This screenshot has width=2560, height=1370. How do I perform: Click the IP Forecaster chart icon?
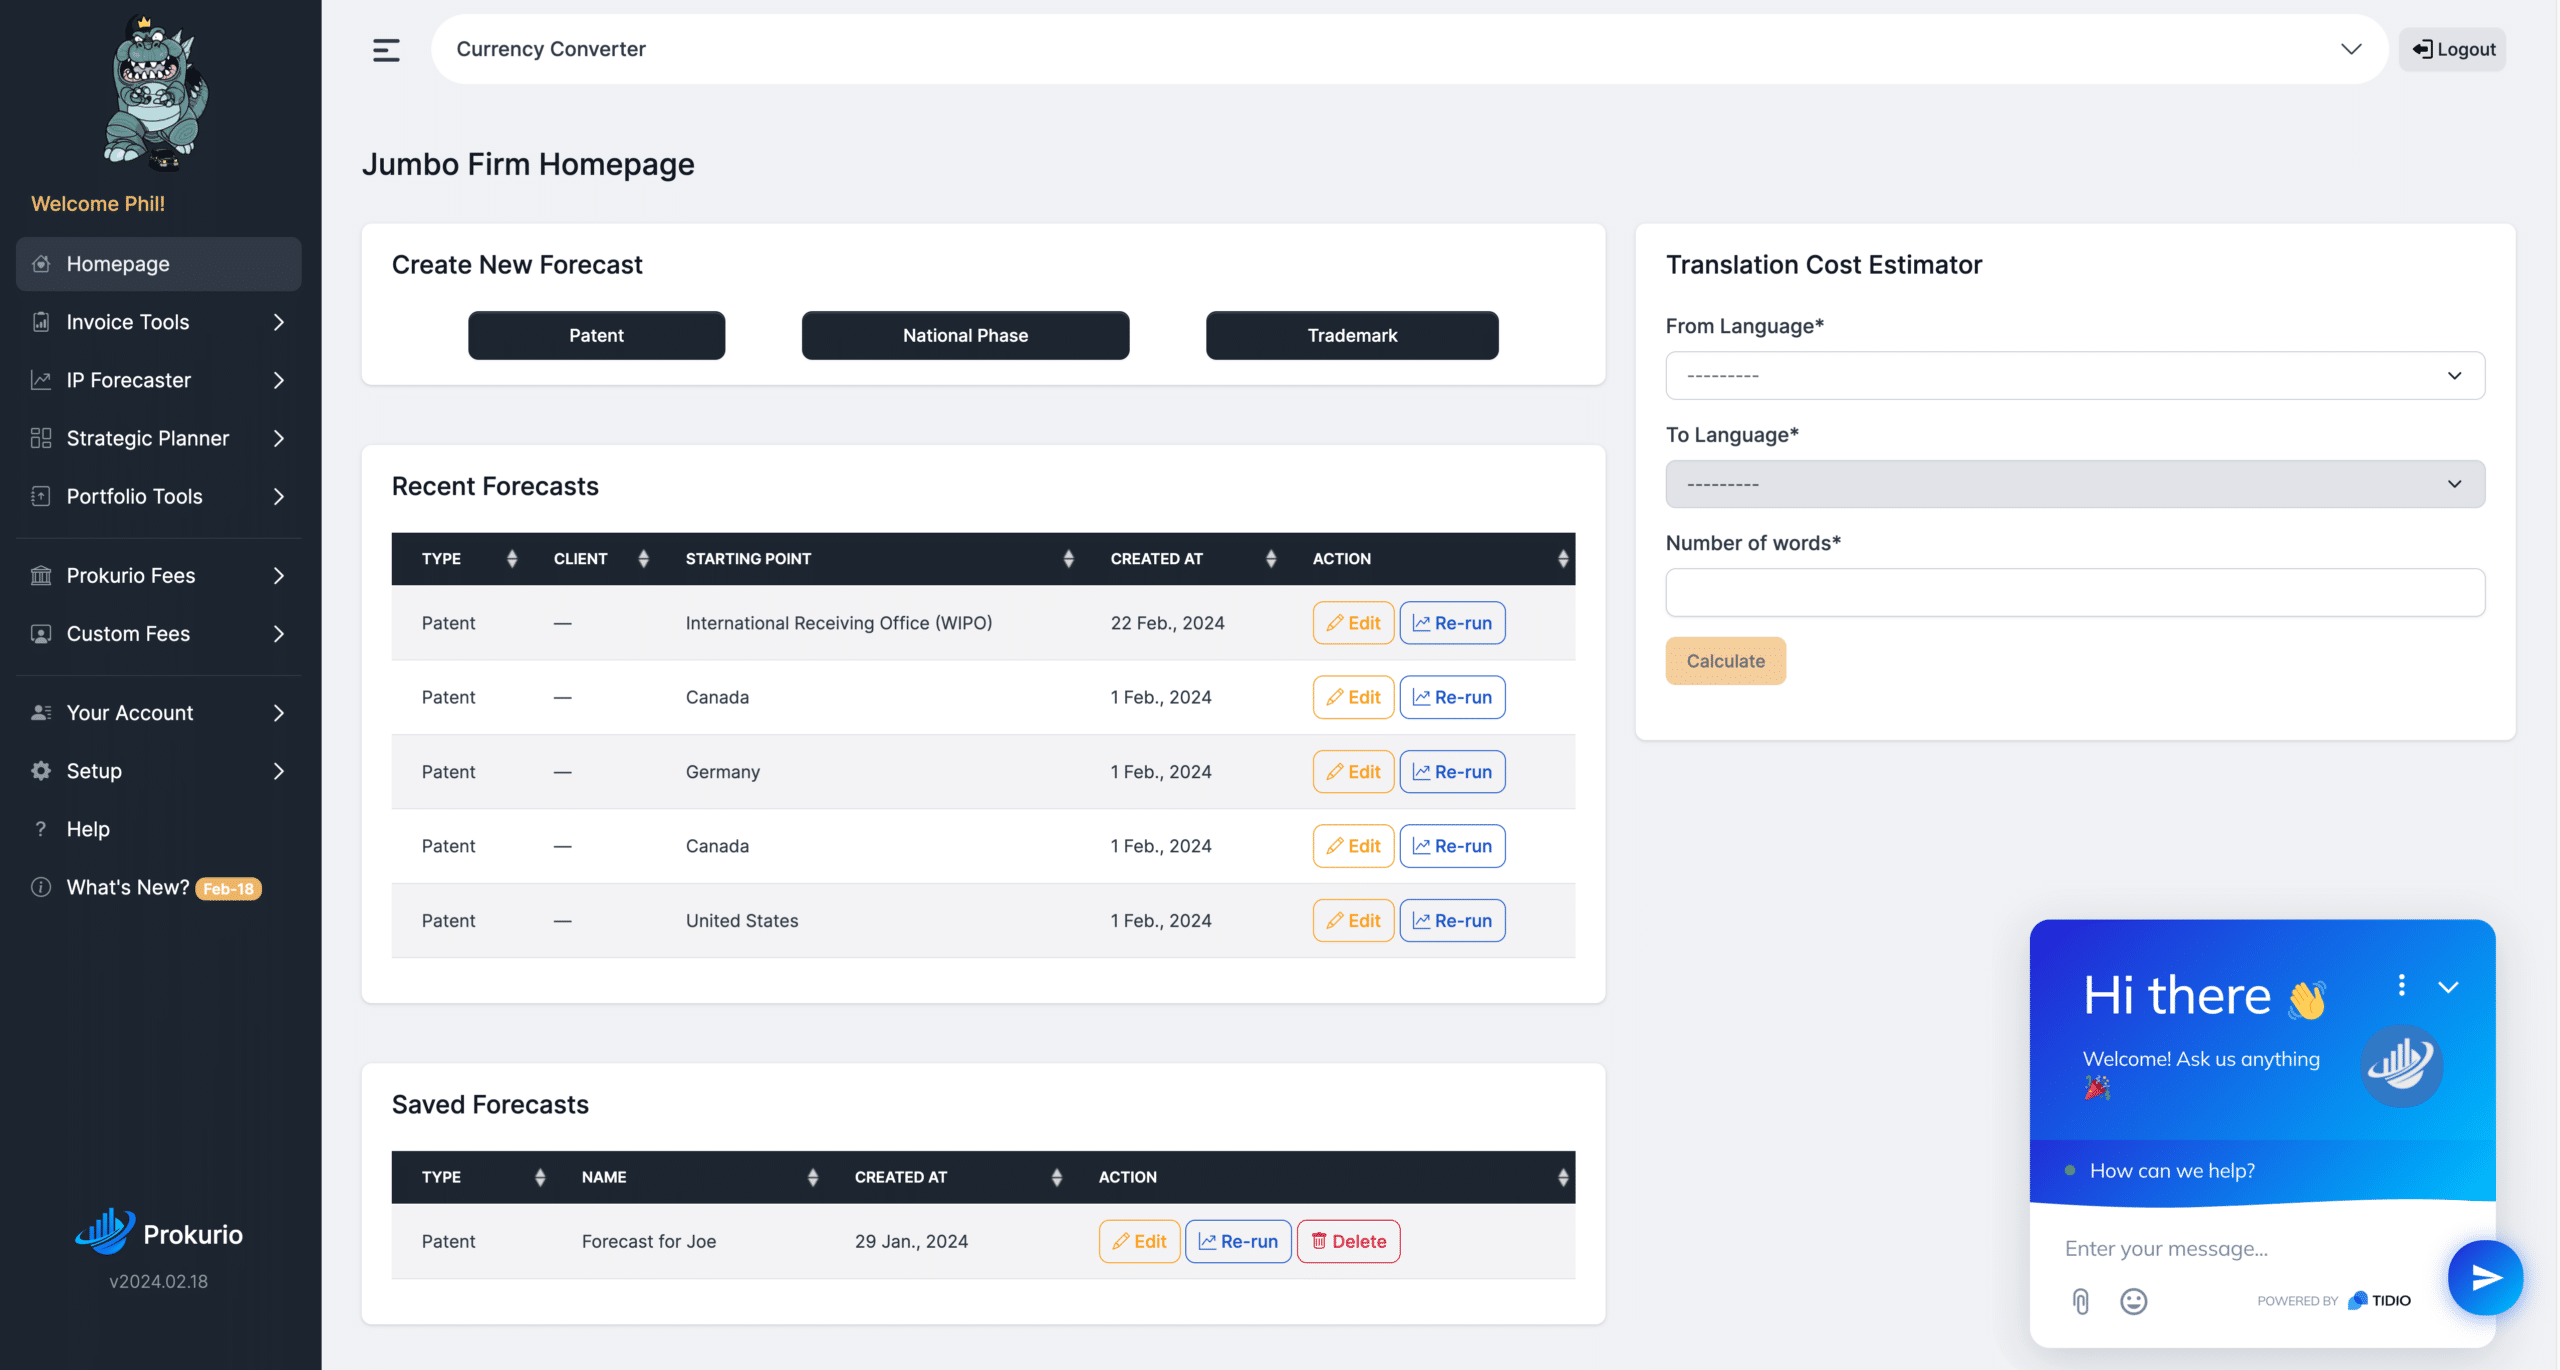pos(41,380)
